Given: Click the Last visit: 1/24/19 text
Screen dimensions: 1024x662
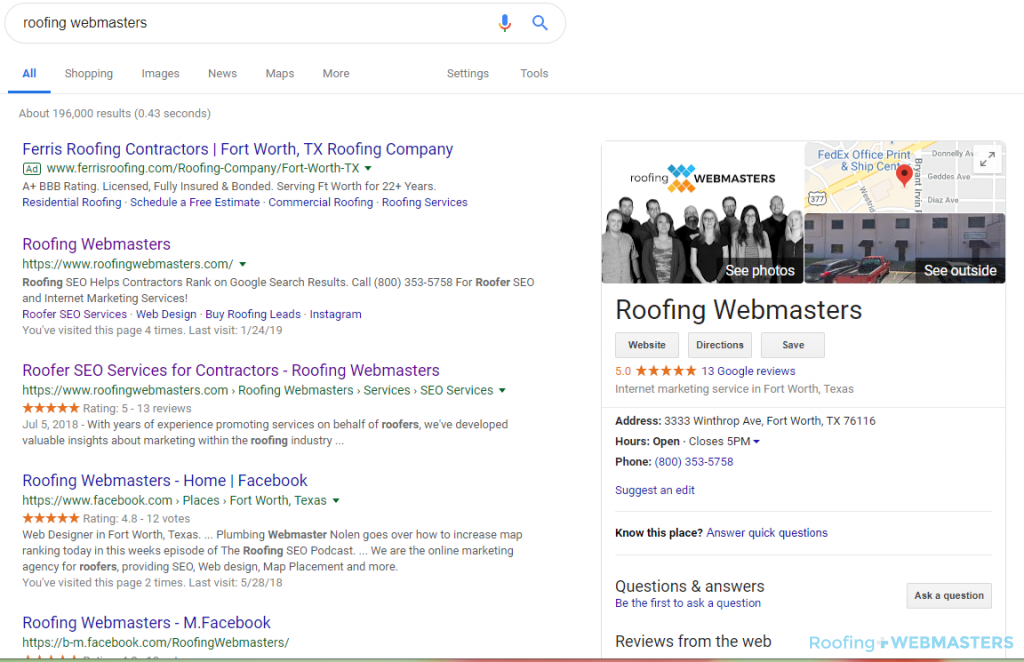Looking at the screenshot, I should click(x=235, y=330).
